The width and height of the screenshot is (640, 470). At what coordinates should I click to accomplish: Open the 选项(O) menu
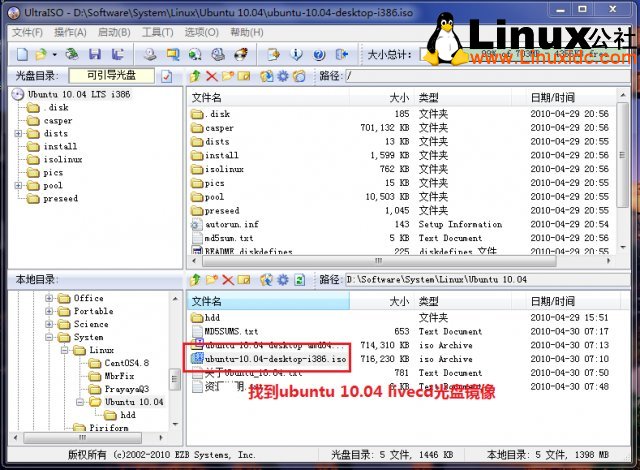pyautogui.click(x=202, y=32)
